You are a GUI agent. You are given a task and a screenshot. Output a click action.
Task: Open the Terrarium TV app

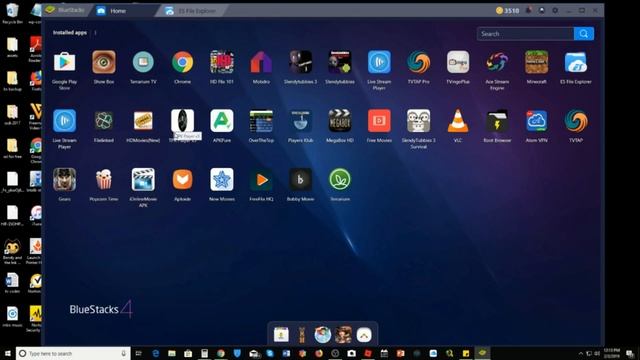click(x=143, y=62)
